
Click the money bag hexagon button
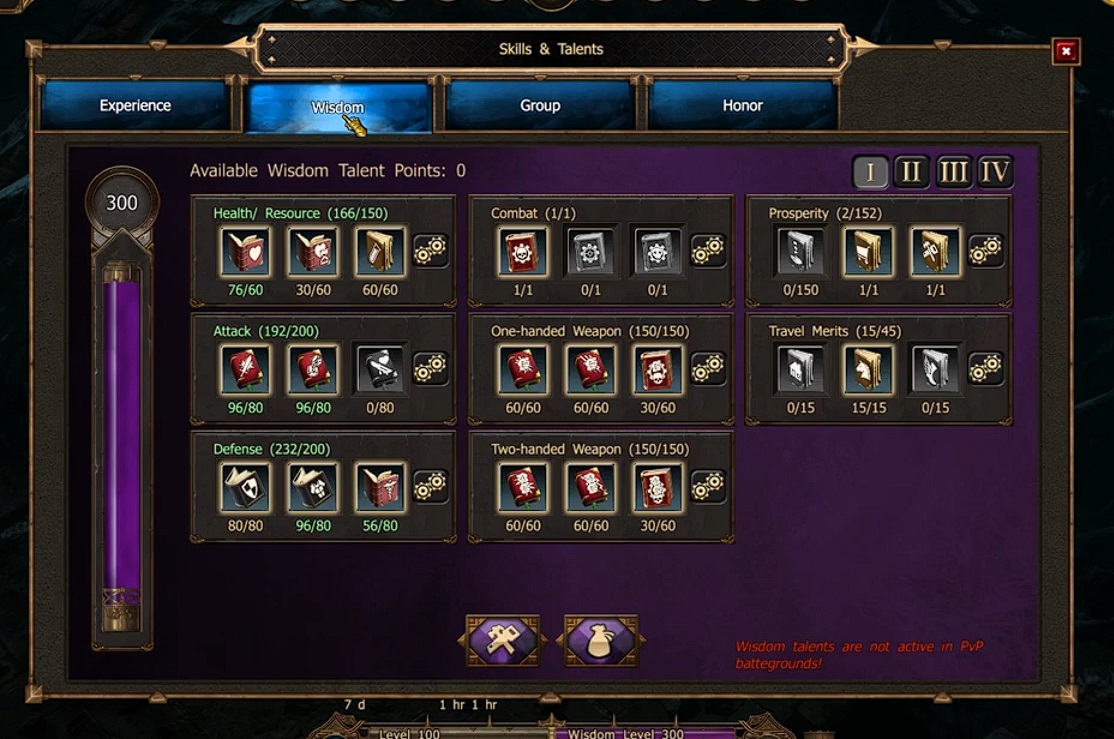pos(600,640)
